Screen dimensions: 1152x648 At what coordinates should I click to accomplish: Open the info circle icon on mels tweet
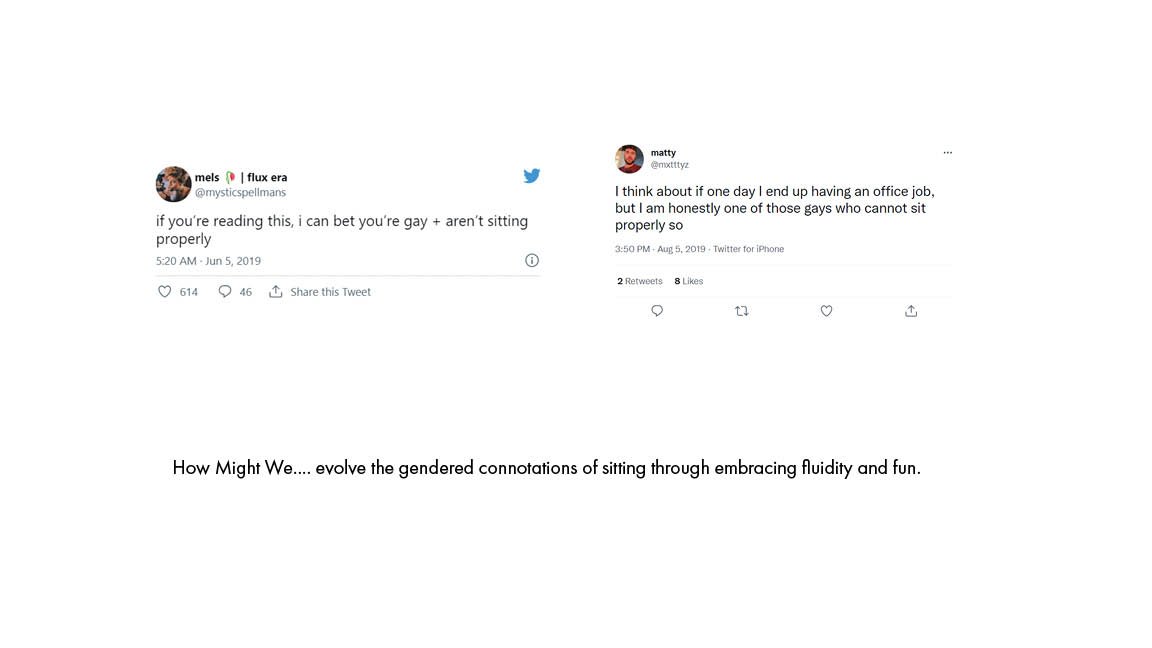pyautogui.click(x=532, y=260)
